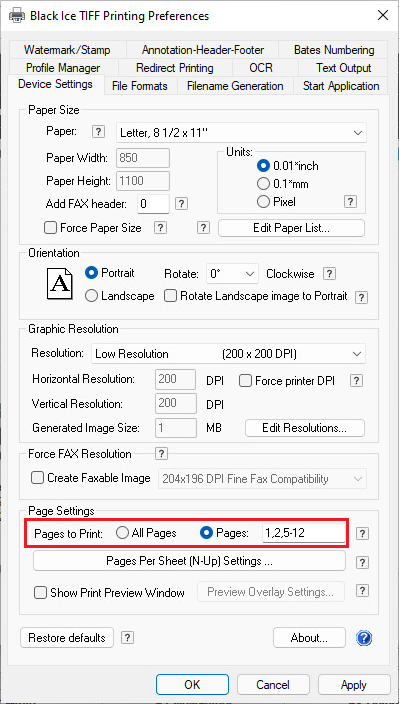Click the Paper Height field
The height and width of the screenshot is (704, 399).
[143, 181]
